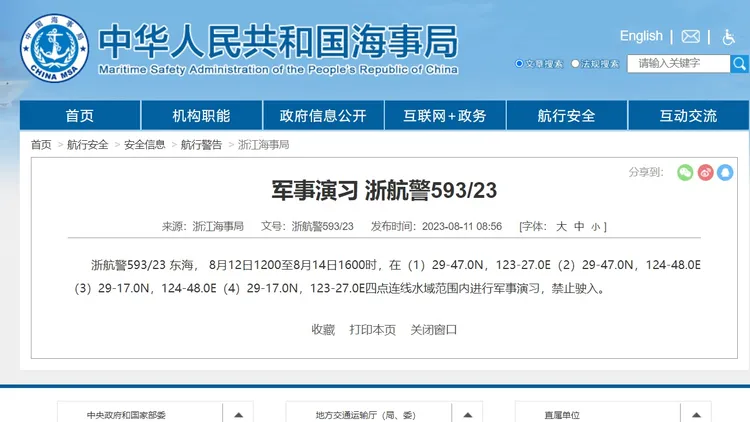Click the article title 军事演习 浙航警593/23
Screen dimensions: 750x422
[x=384, y=190]
